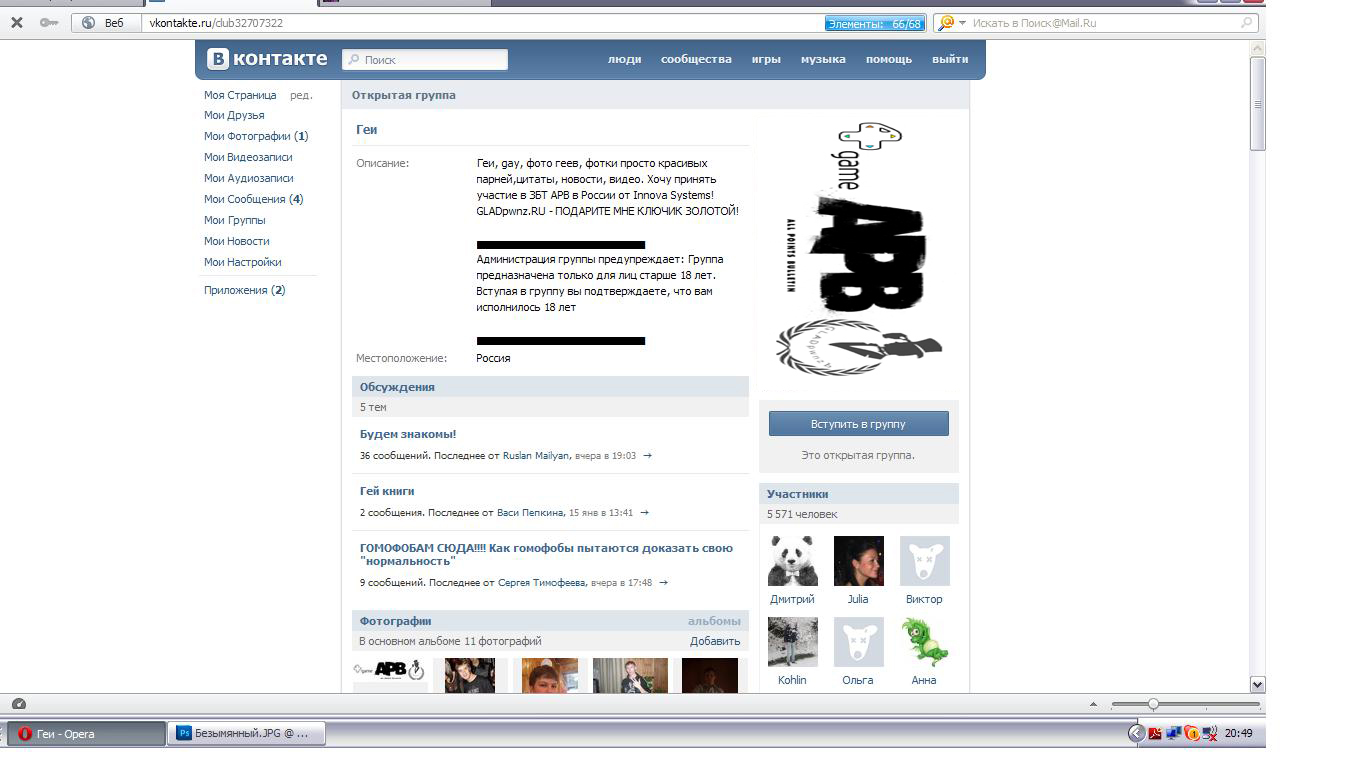Screen dimensions: 1366x768
Task: Open the Opera panel toggle in status bar
Action: click(18, 704)
